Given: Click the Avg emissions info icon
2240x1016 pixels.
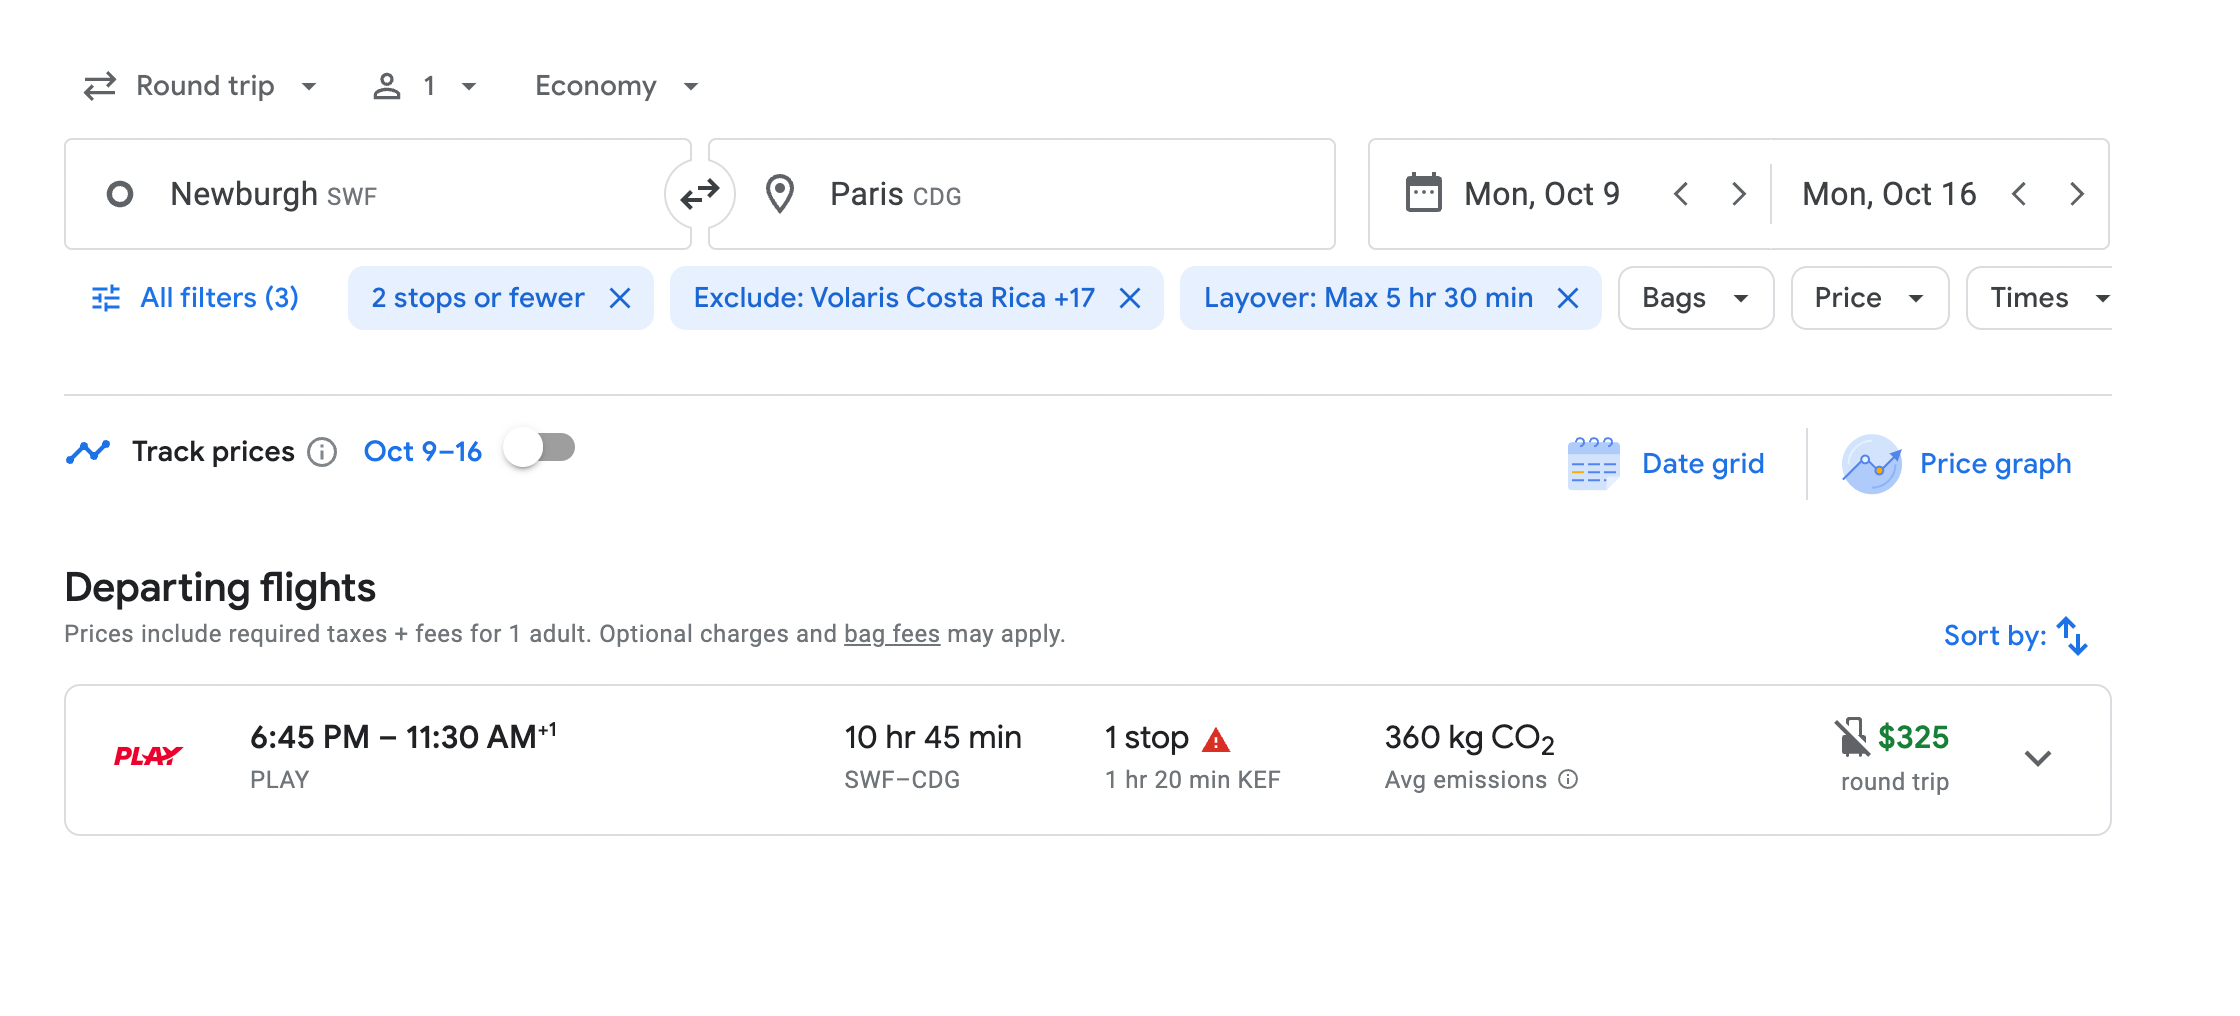Looking at the screenshot, I should tap(1568, 780).
